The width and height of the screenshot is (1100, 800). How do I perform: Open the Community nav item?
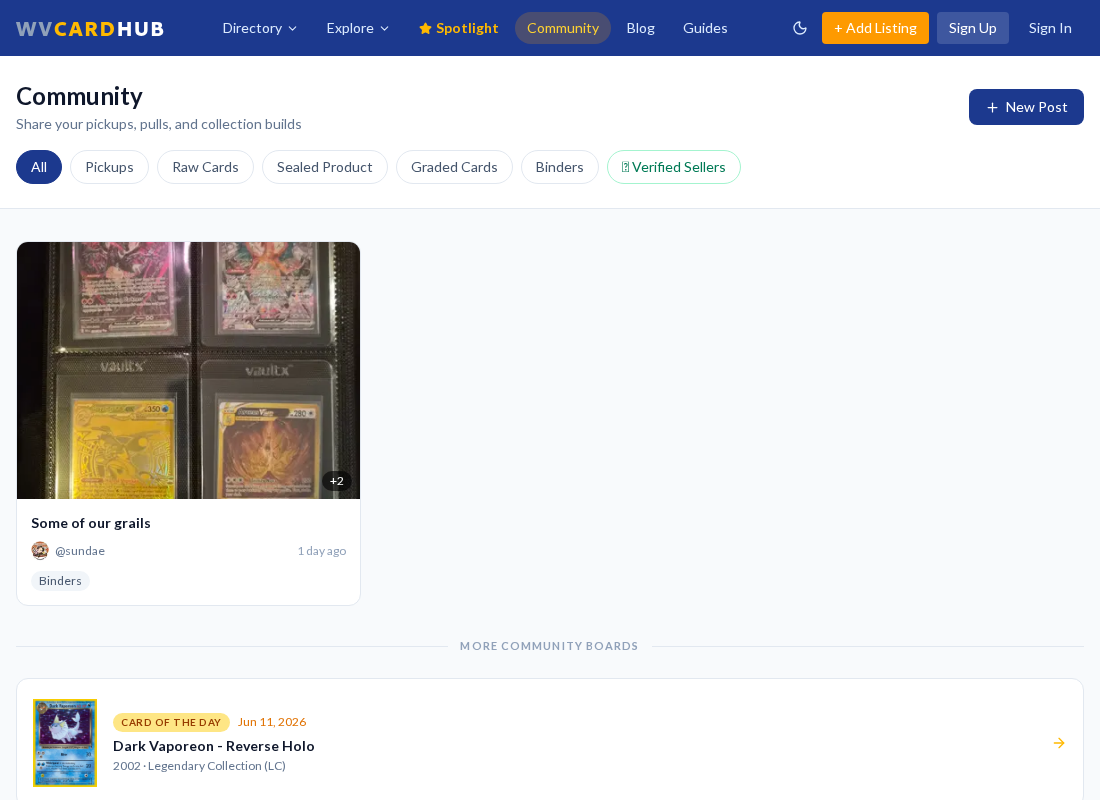pyautogui.click(x=563, y=28)
